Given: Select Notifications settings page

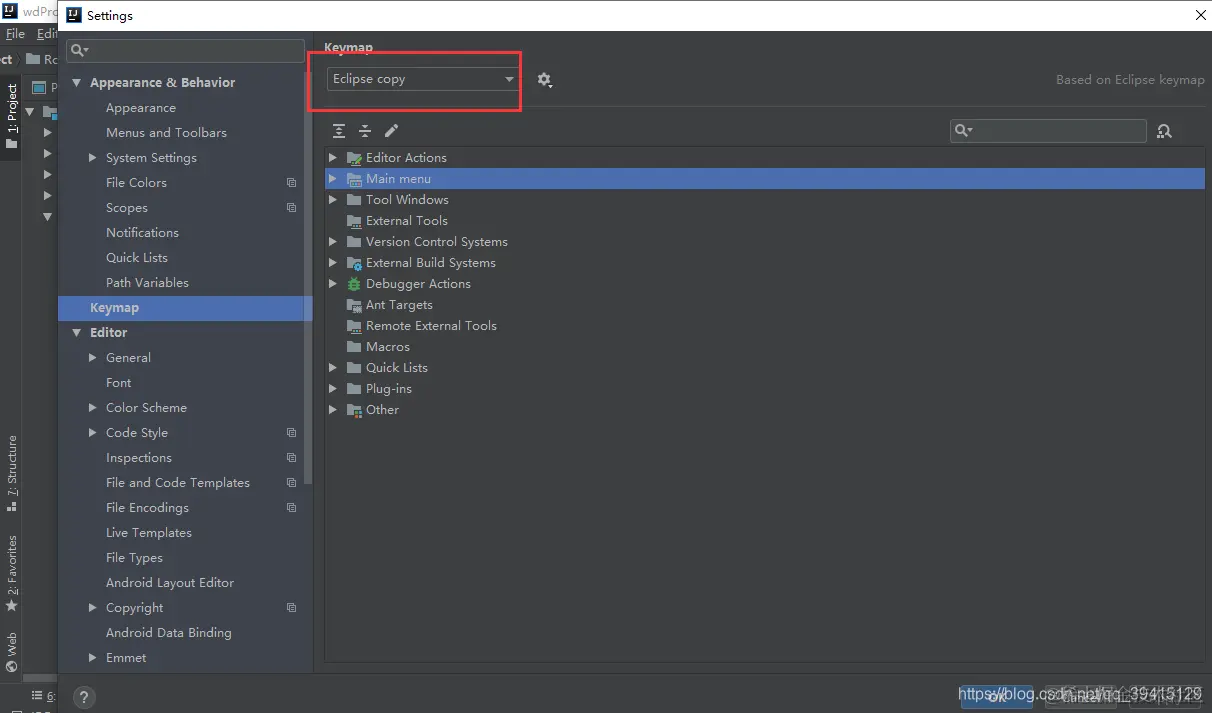Looking at the screenshot, I should click(142, 233).
